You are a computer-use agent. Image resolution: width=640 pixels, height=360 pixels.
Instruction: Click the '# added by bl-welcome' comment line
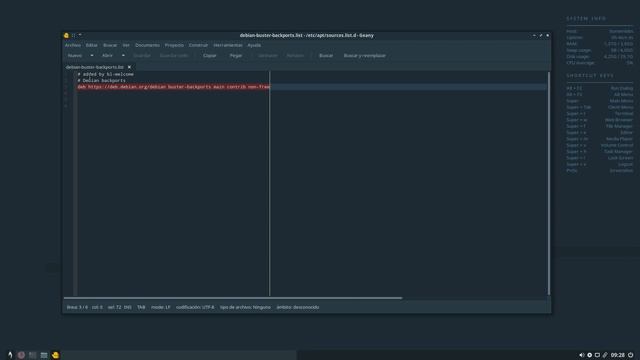click(x=106, y=74)
